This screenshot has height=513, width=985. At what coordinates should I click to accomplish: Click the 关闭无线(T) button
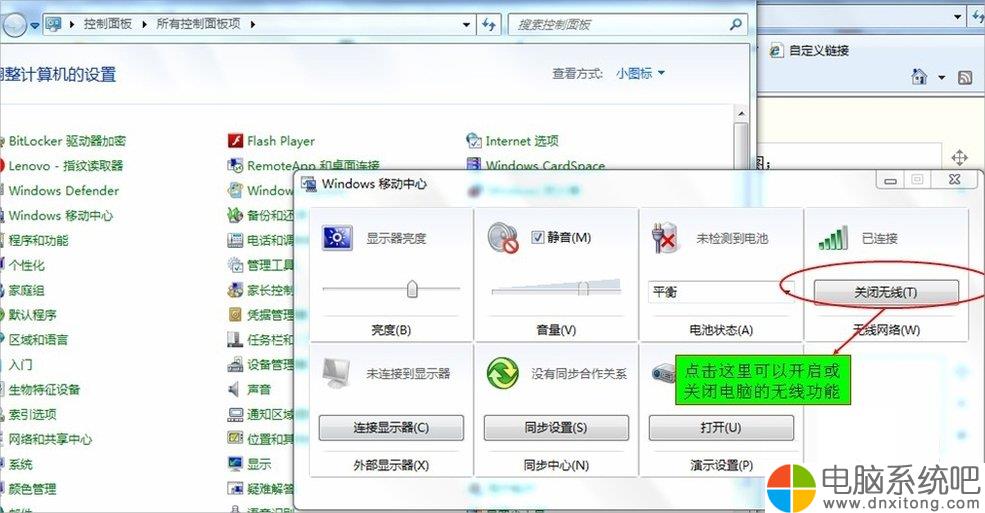tap(886, 292)
